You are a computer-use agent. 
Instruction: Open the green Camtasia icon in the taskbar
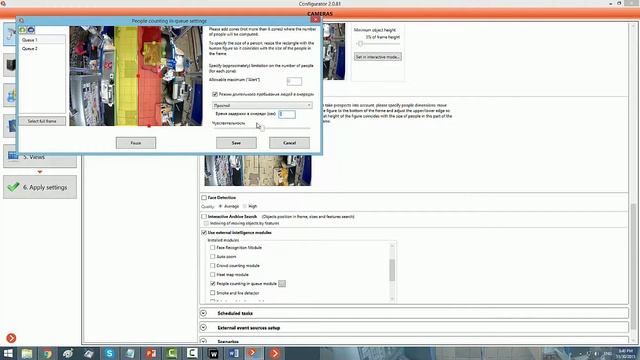point(172,353)
